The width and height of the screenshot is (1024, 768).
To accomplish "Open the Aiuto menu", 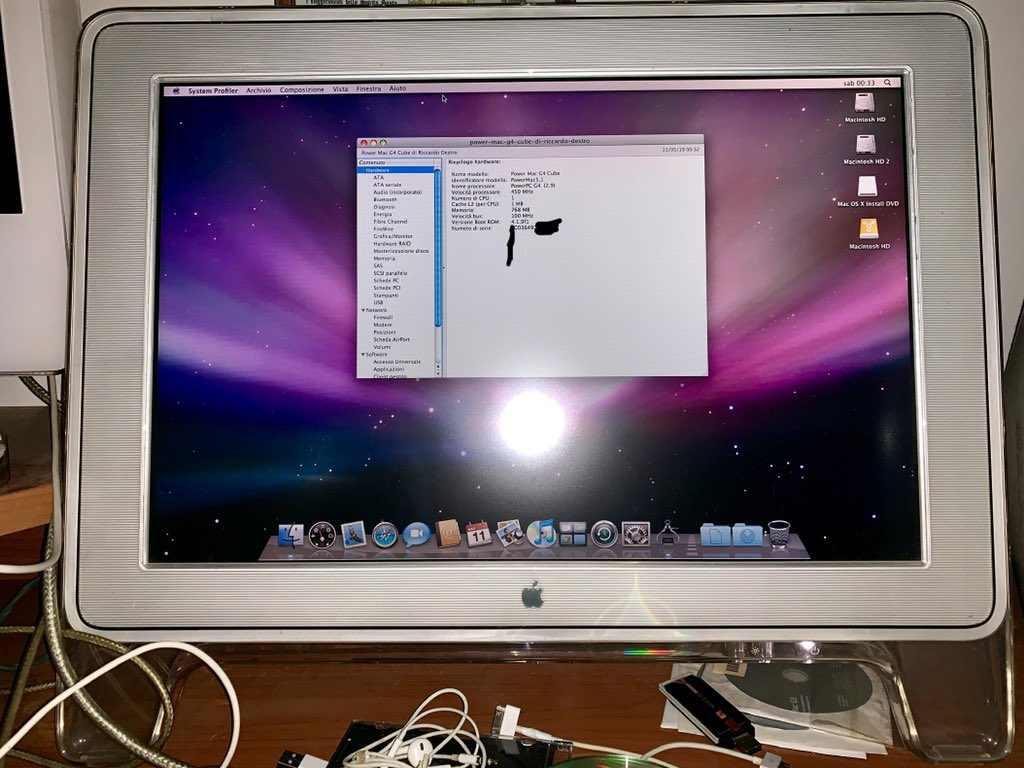I will [398, 88].
